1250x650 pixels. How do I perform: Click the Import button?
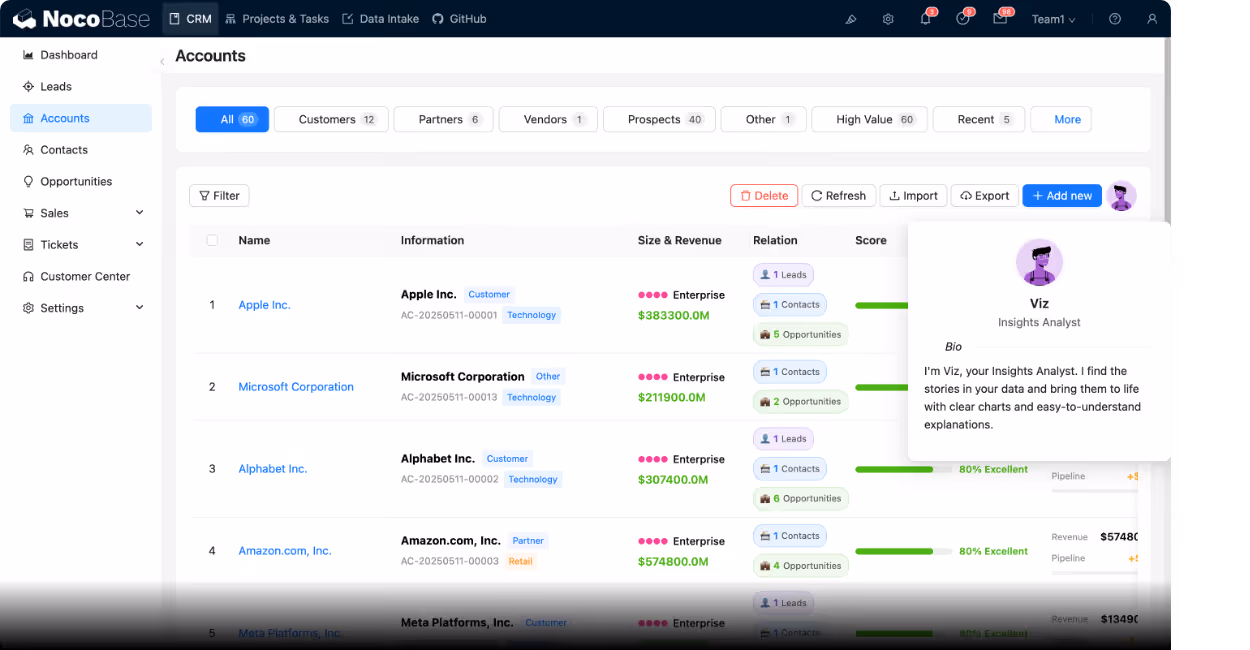pyautogui.click(x=913, y=196)
